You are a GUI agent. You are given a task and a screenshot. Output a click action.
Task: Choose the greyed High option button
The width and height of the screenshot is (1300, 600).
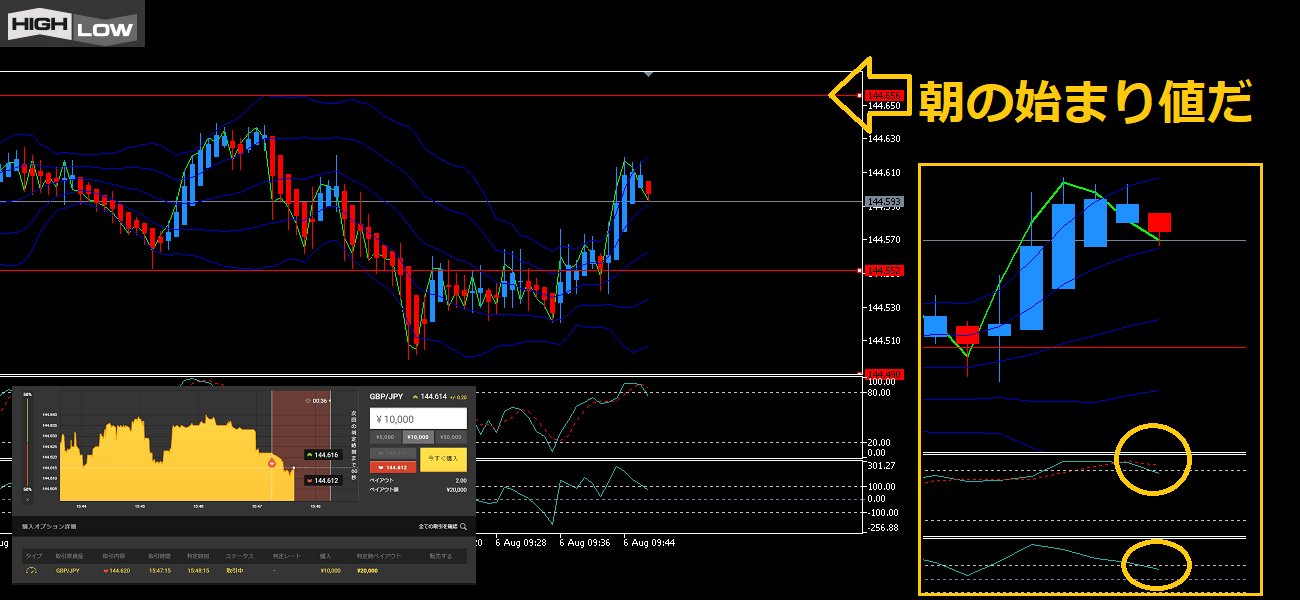(x=393, y=453)
